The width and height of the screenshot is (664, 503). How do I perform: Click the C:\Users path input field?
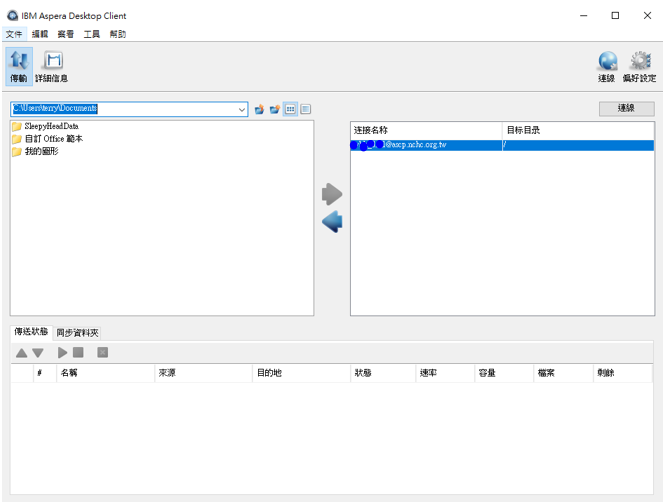120,109
